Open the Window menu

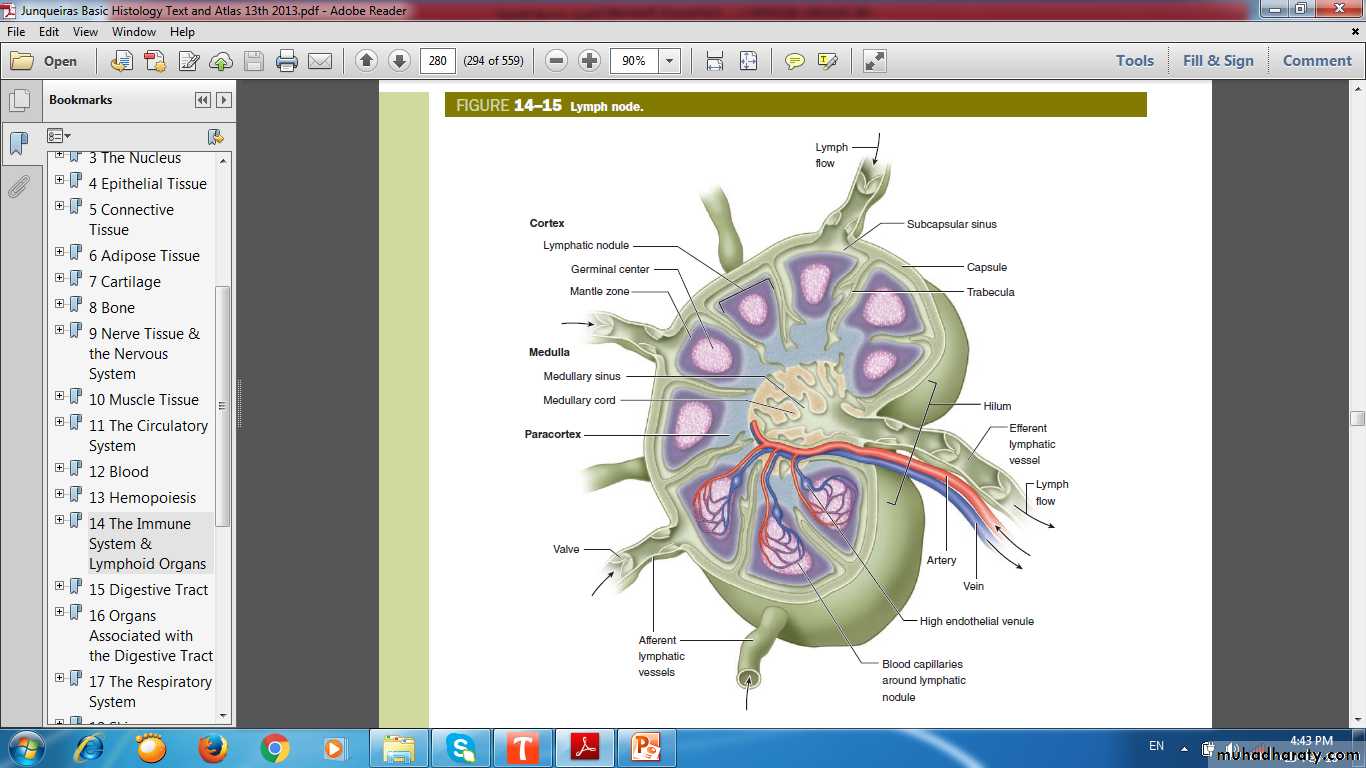coord(133,32)
